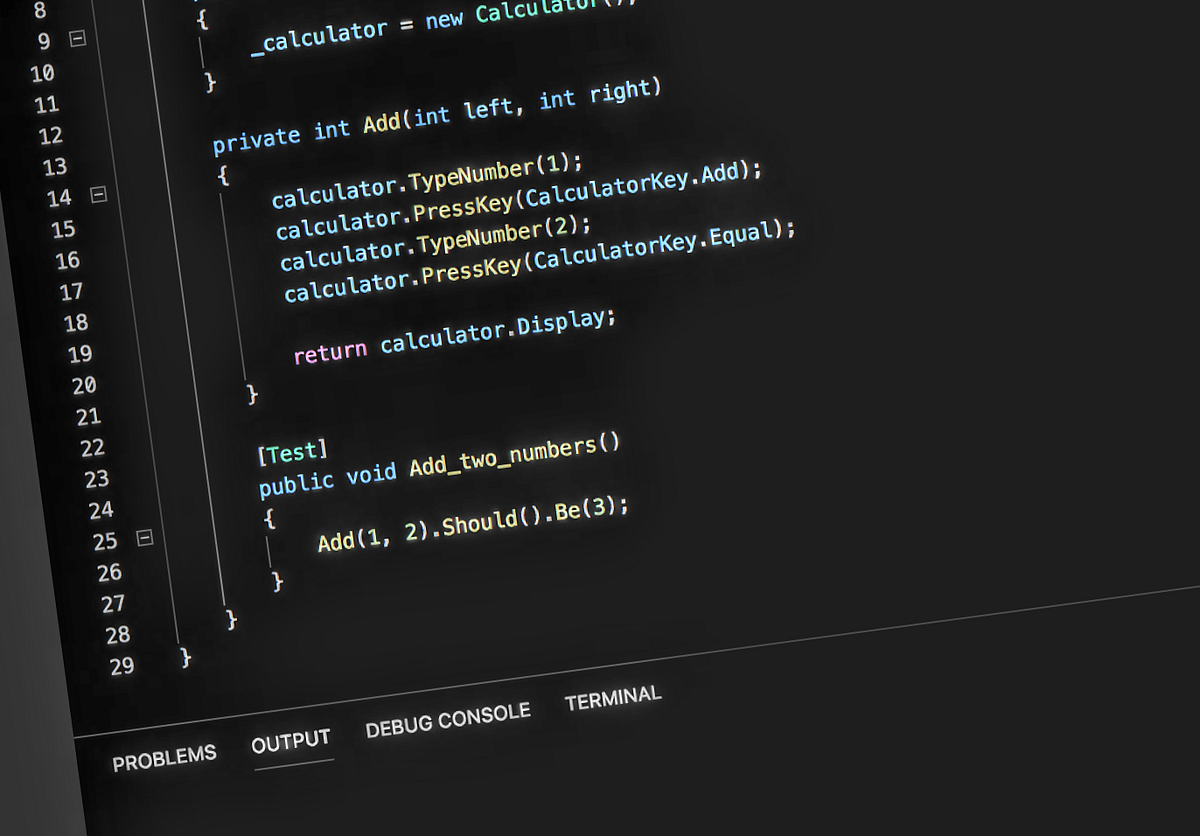Switch to the PROBLEMS panel tab

click(164, 758)
